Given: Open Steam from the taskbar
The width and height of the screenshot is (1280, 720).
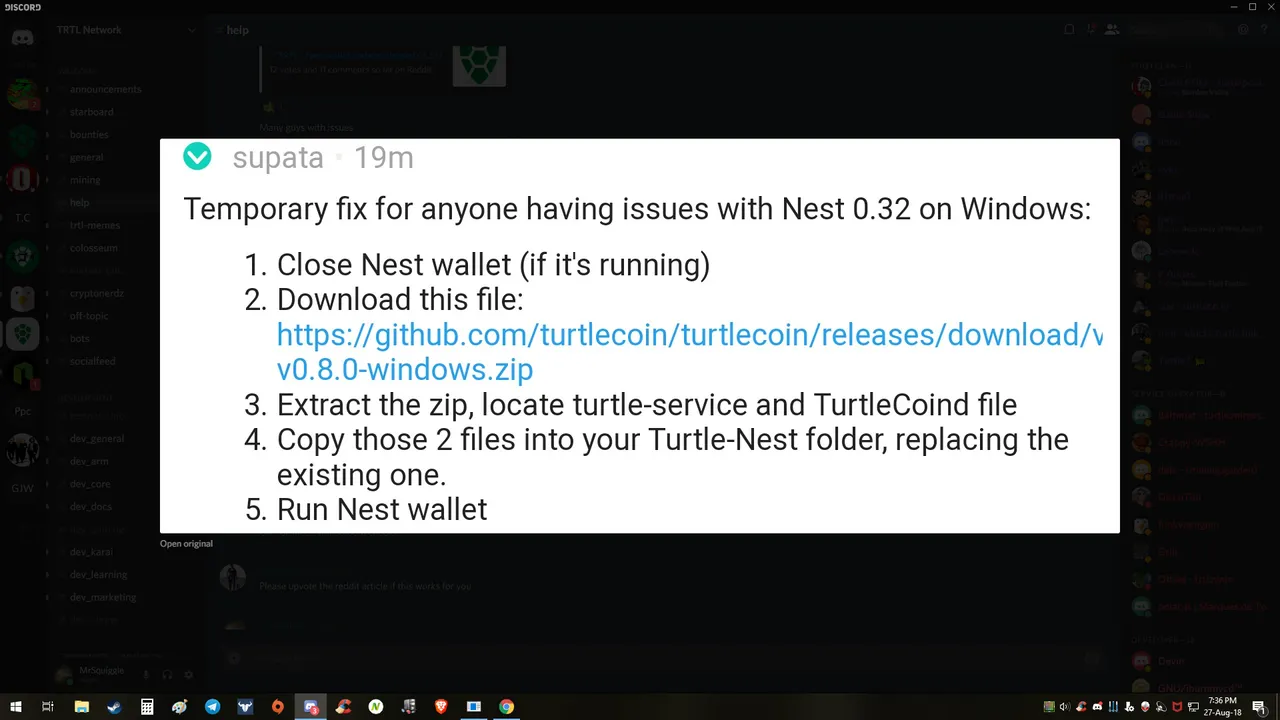Looking at the screenshot, I should pos(114,706).
